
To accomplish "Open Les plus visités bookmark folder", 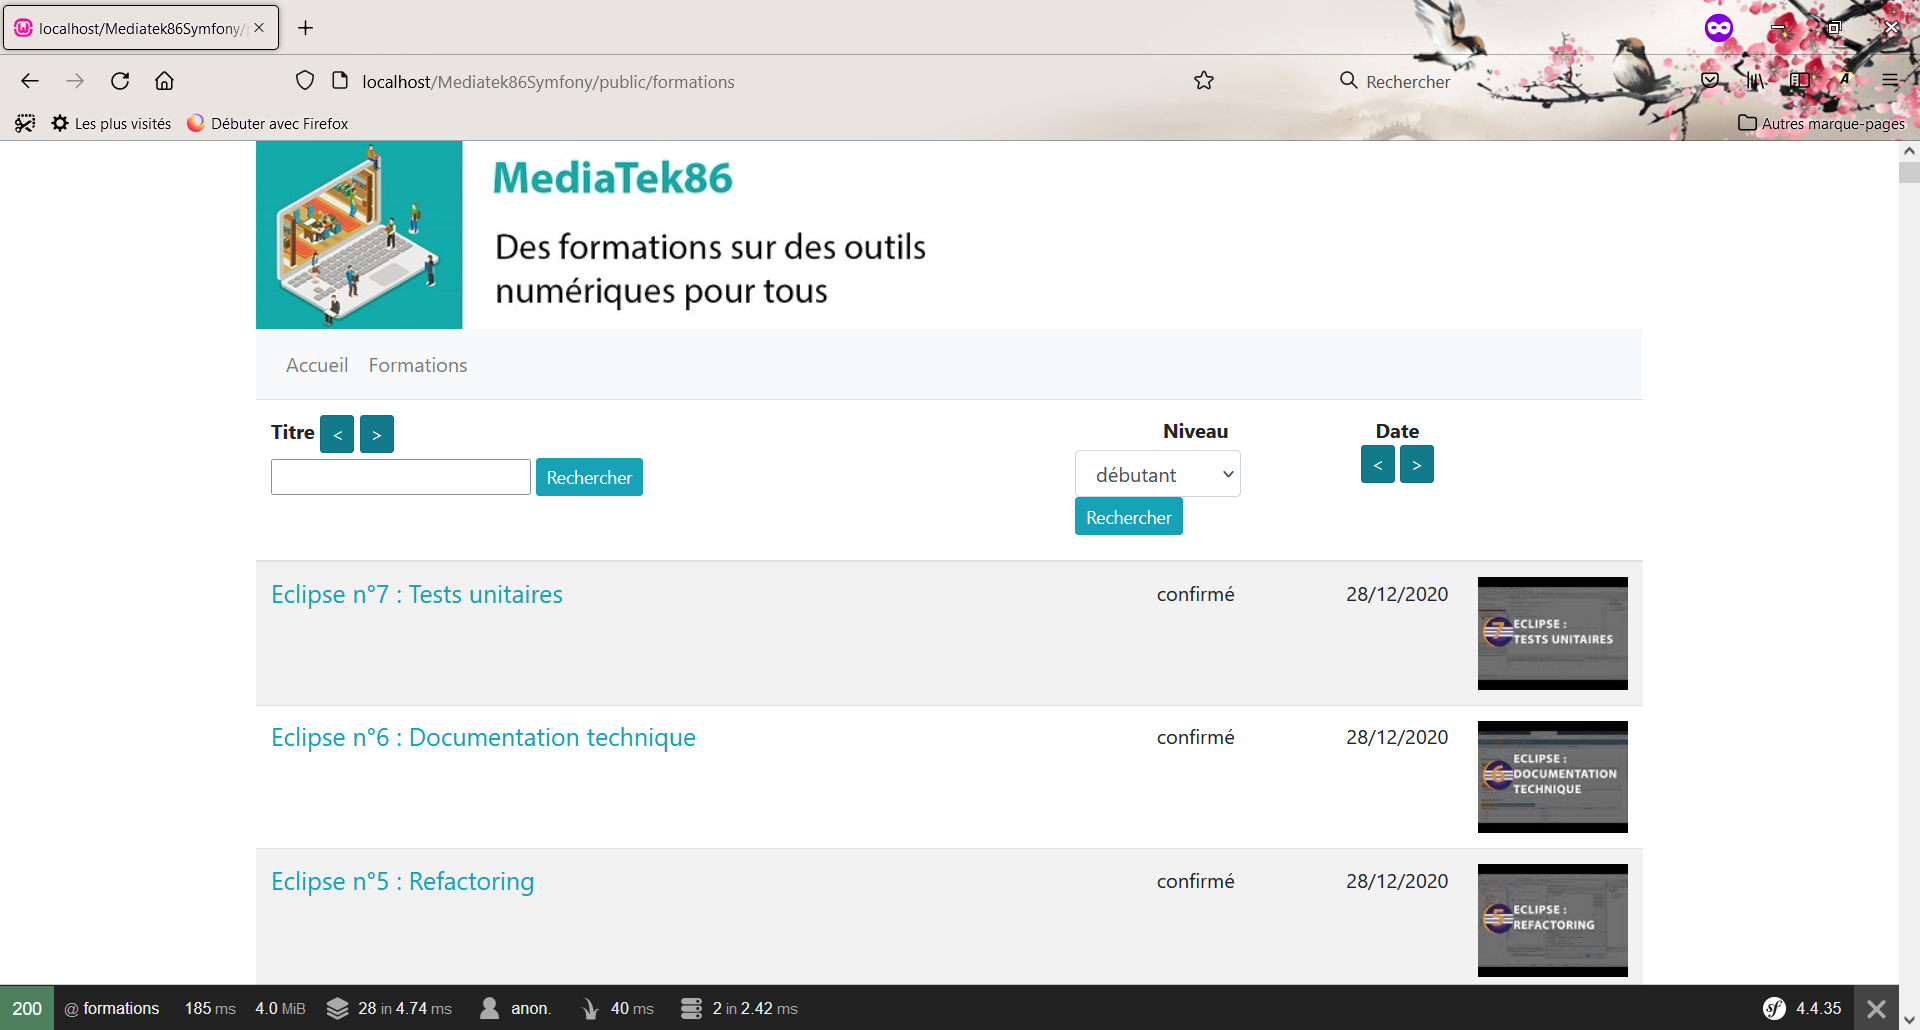I will pos(111,123).
